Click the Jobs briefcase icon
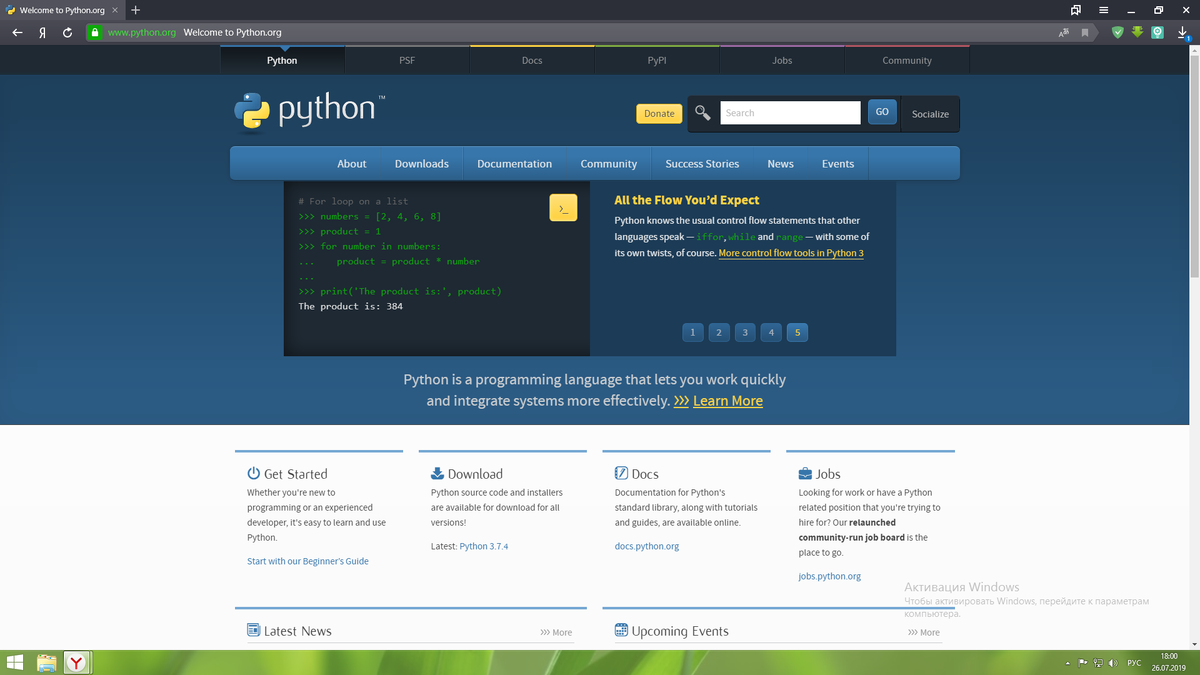 pos(806,472)
